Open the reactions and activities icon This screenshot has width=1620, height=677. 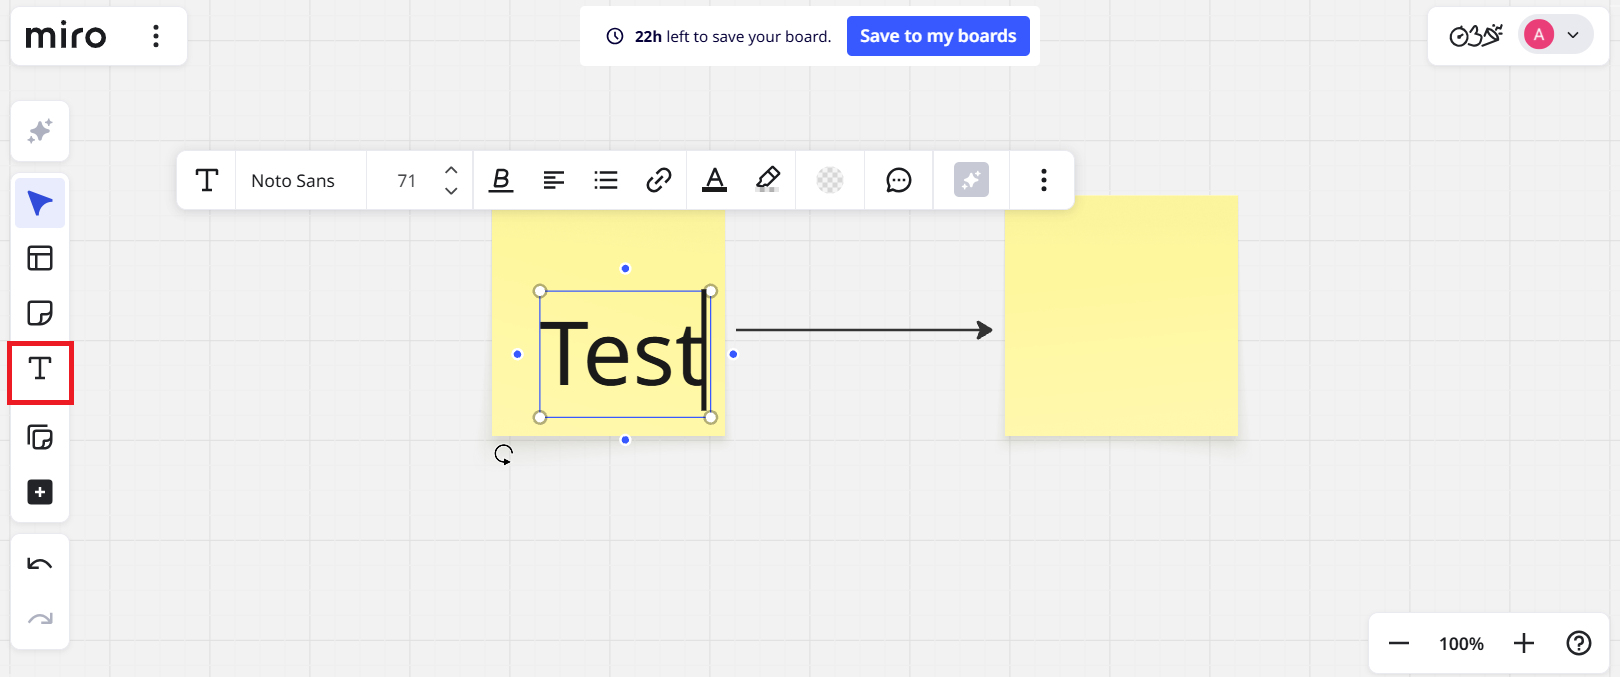click(x=1476, y=36)
